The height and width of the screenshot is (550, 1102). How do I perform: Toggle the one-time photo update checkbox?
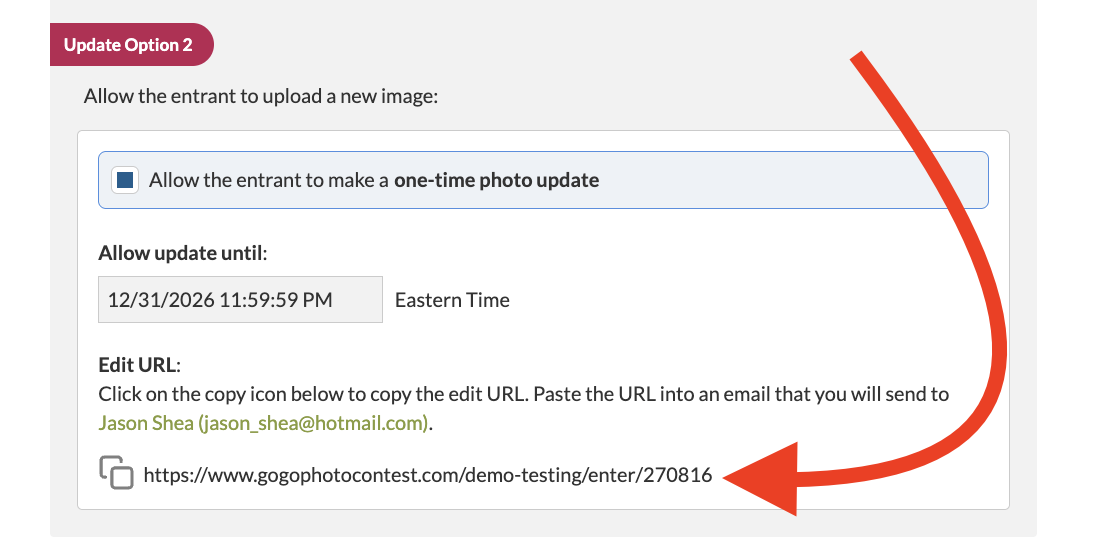[125, 181]
